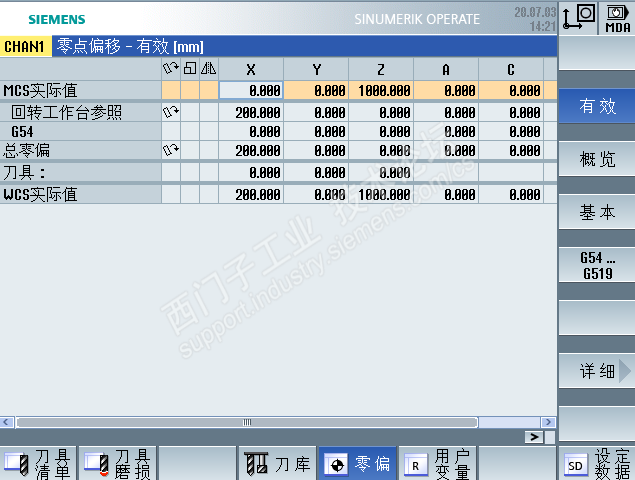Click the scaling column header icon
This screenshot has height=480, width=635.
pos(190,68)
